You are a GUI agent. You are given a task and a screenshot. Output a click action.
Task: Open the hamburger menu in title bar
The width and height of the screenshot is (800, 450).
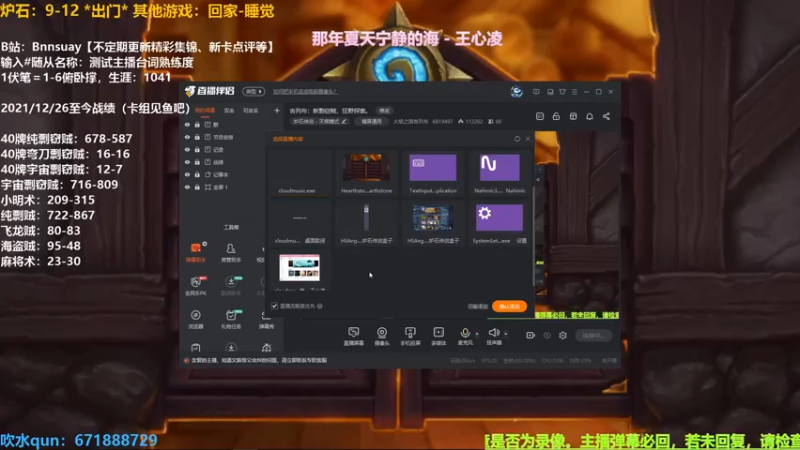(x=574, y=92)
